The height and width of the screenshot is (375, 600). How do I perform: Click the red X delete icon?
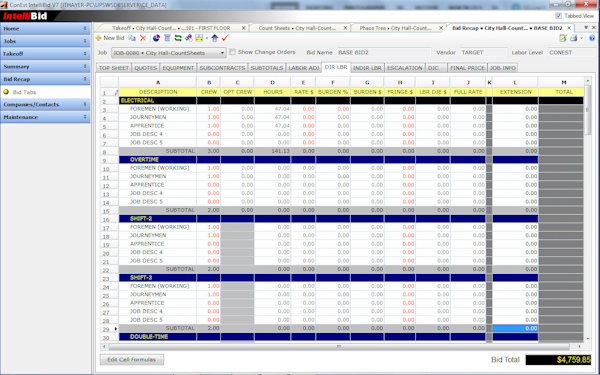point(143,38)
